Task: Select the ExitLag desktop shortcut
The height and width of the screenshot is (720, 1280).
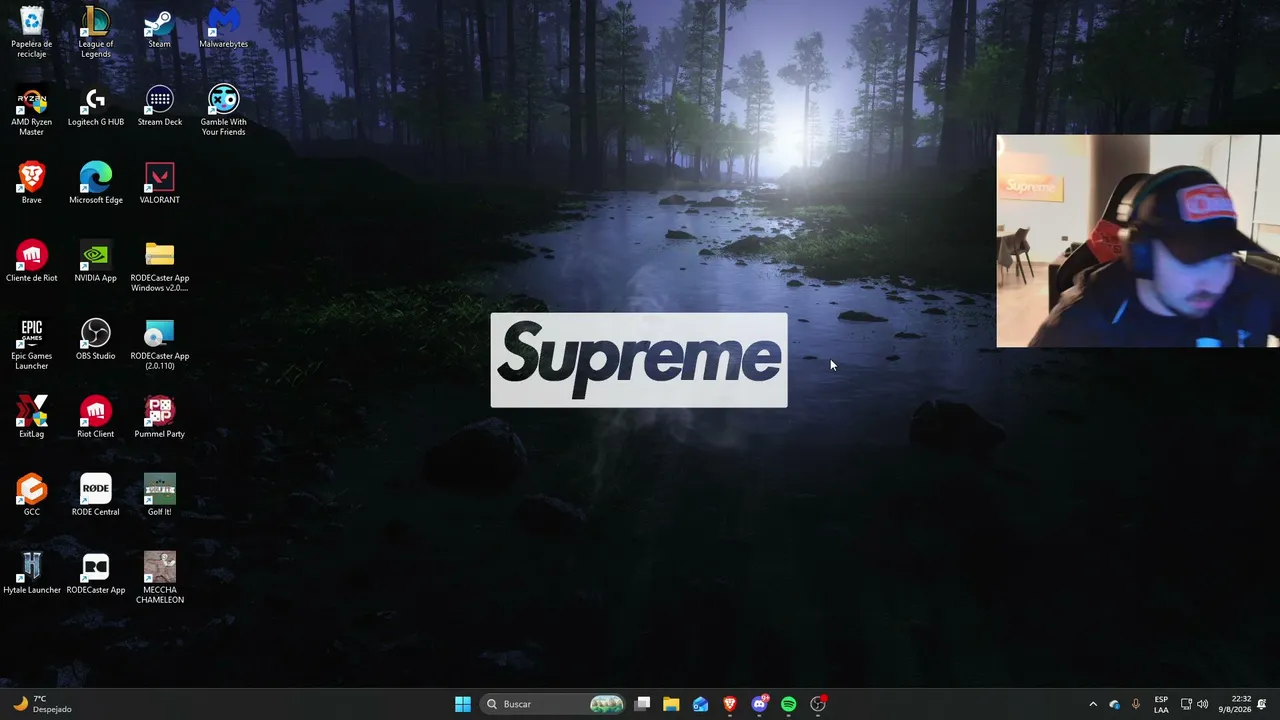Action: coord(32,417)
